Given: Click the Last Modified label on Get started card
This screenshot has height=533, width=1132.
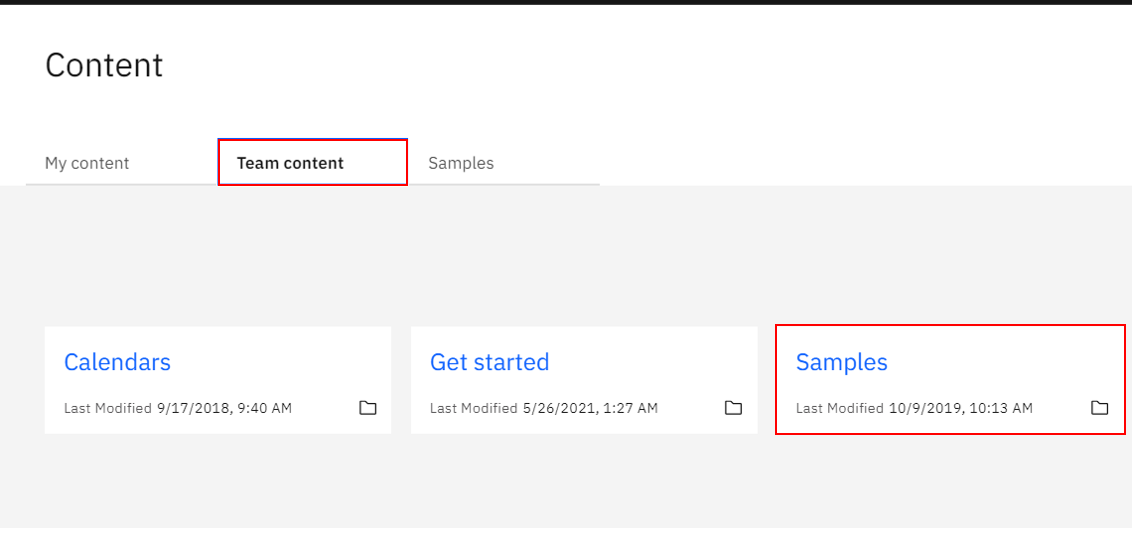Looking at the screenshot, I should tap(474, 408).
